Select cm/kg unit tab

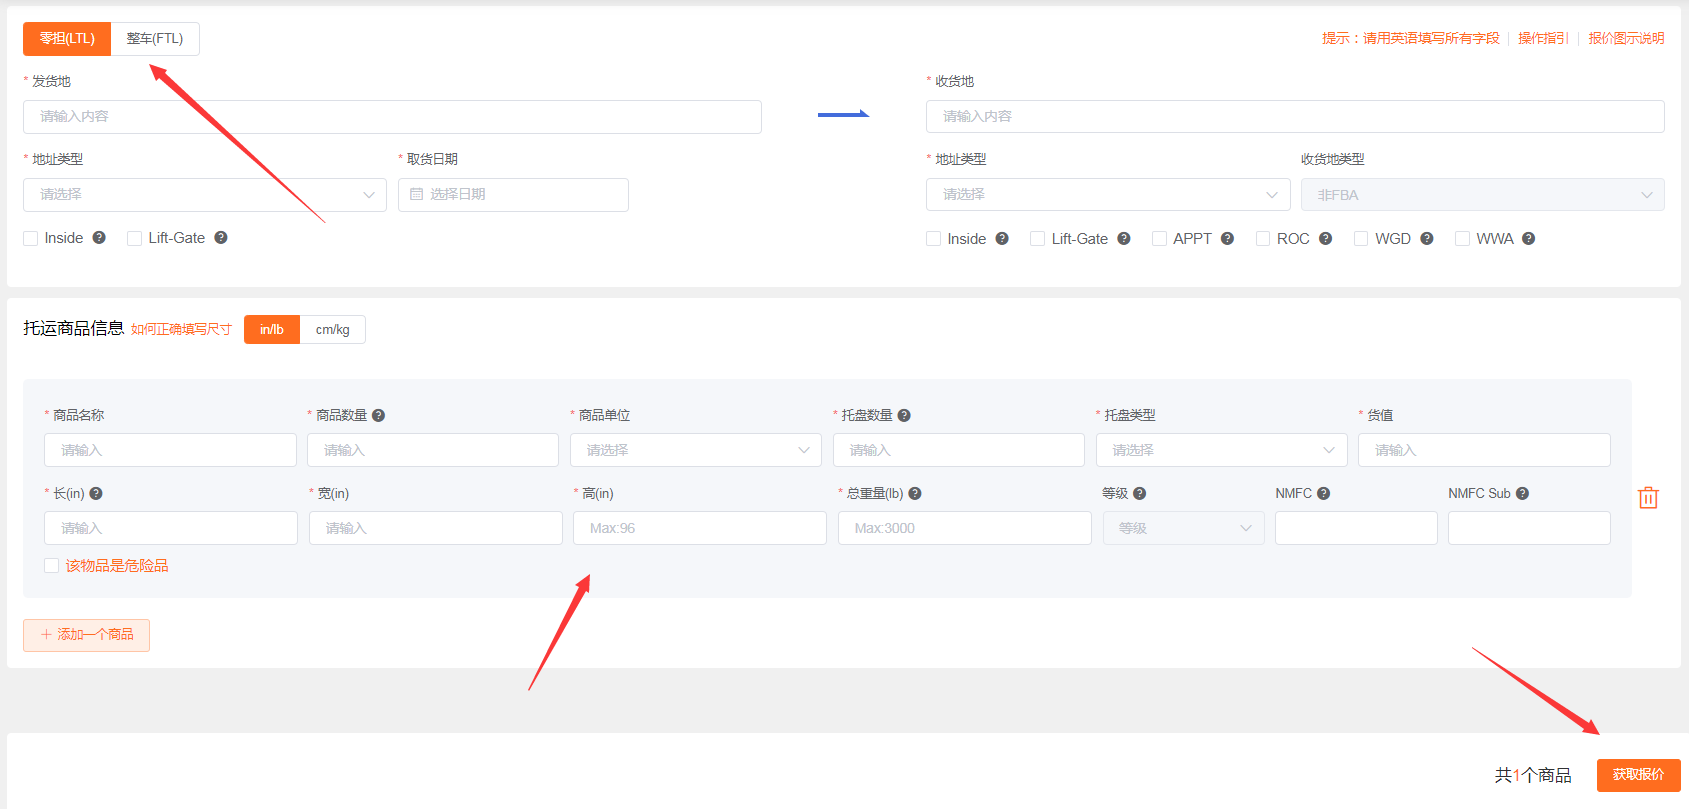coord(332,330)
